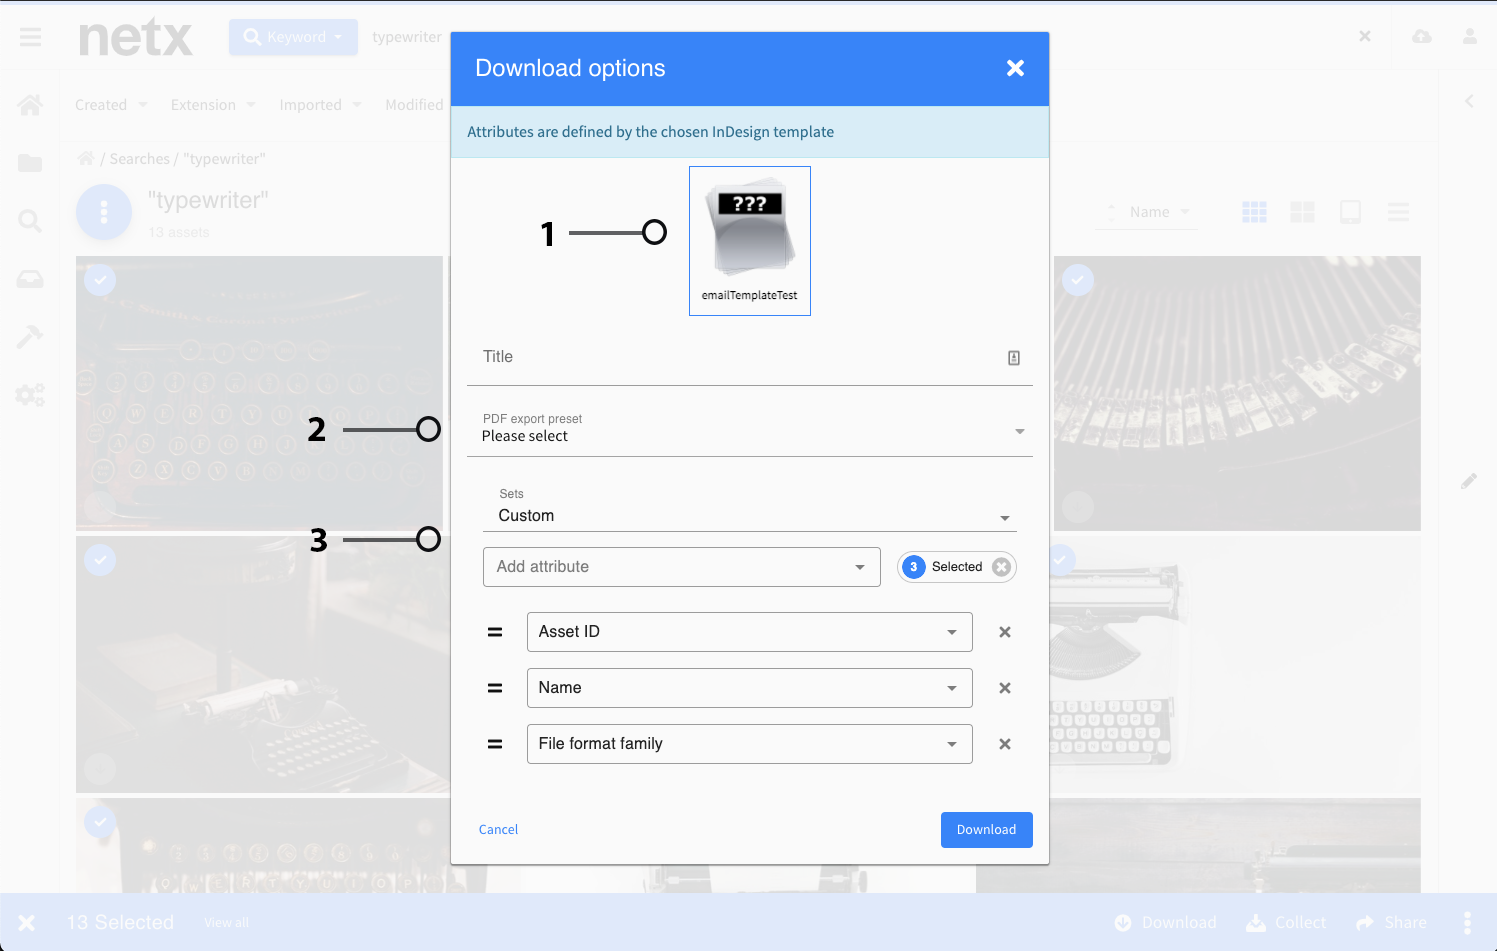The image size is (1497, 951).
Task: Click Collect in the bottom selection bar
Action: [x=1286, y=923]
